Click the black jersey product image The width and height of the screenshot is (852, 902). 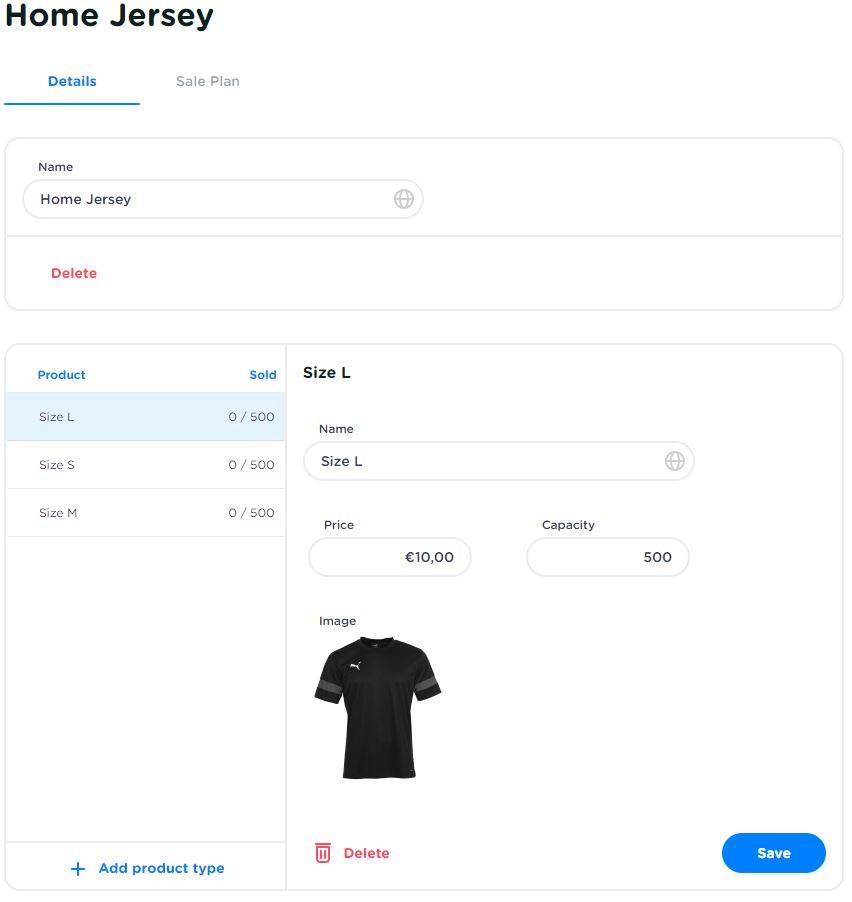pyautogui.click(x=378, y=708)
